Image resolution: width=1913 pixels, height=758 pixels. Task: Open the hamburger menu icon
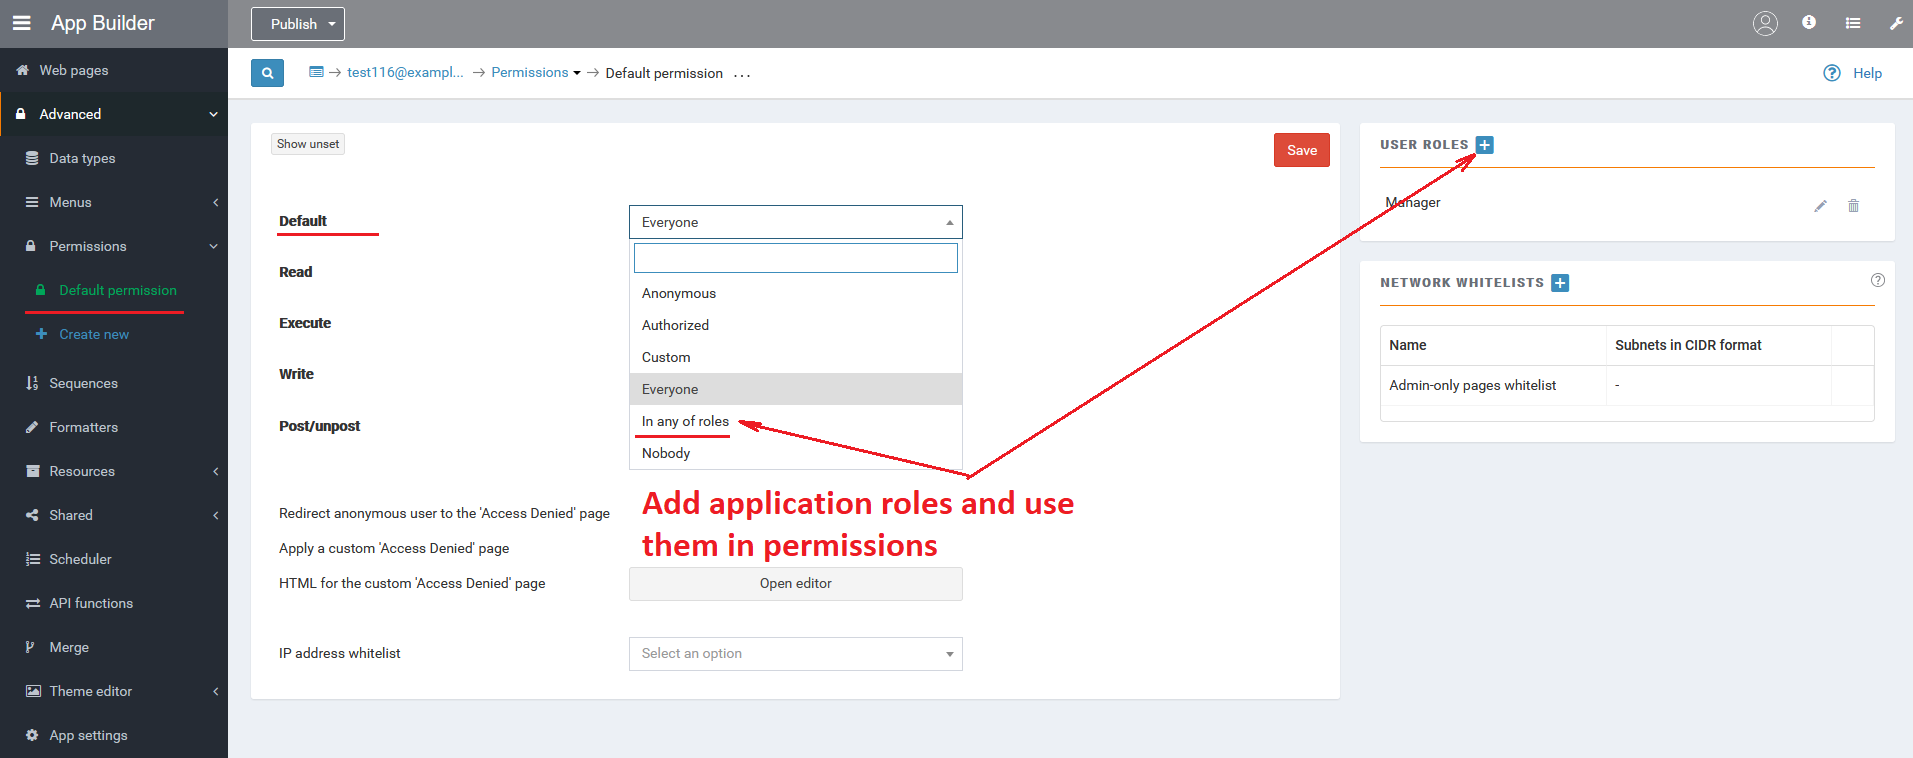pos(21,23)
